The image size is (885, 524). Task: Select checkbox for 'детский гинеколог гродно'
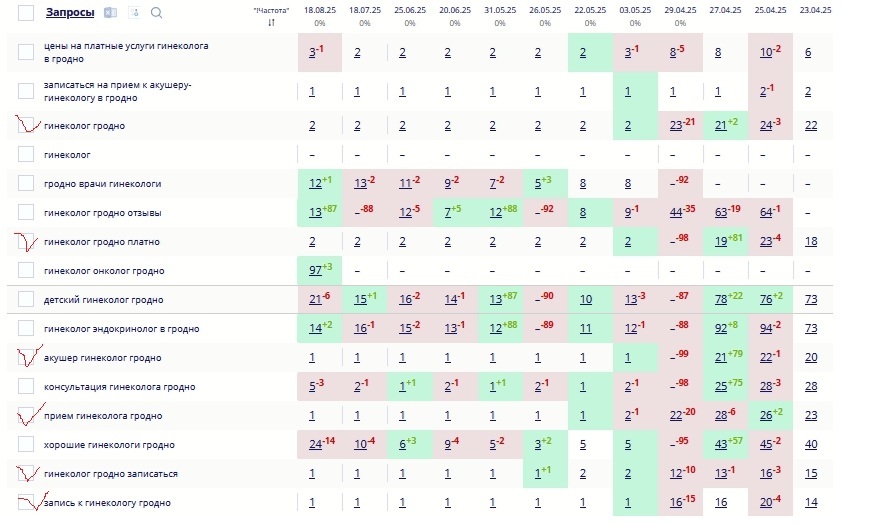click(x=26, y=300)
